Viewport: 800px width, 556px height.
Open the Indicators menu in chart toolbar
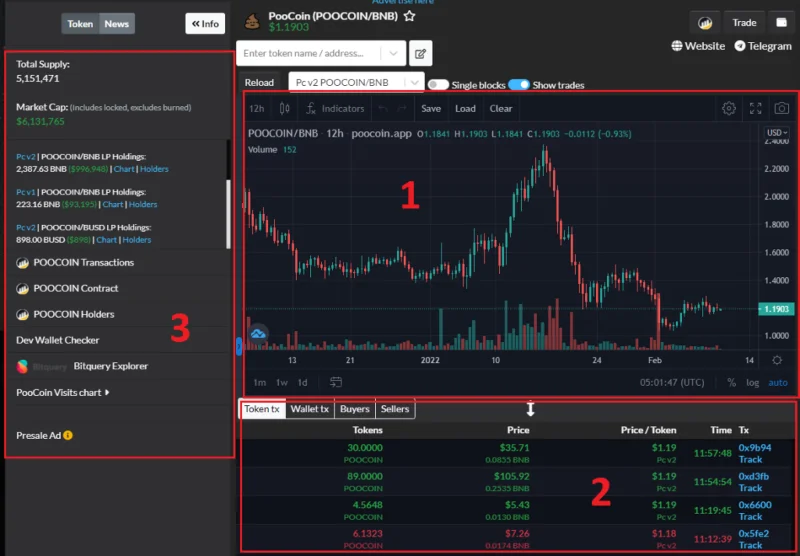(x=335, y=108)
